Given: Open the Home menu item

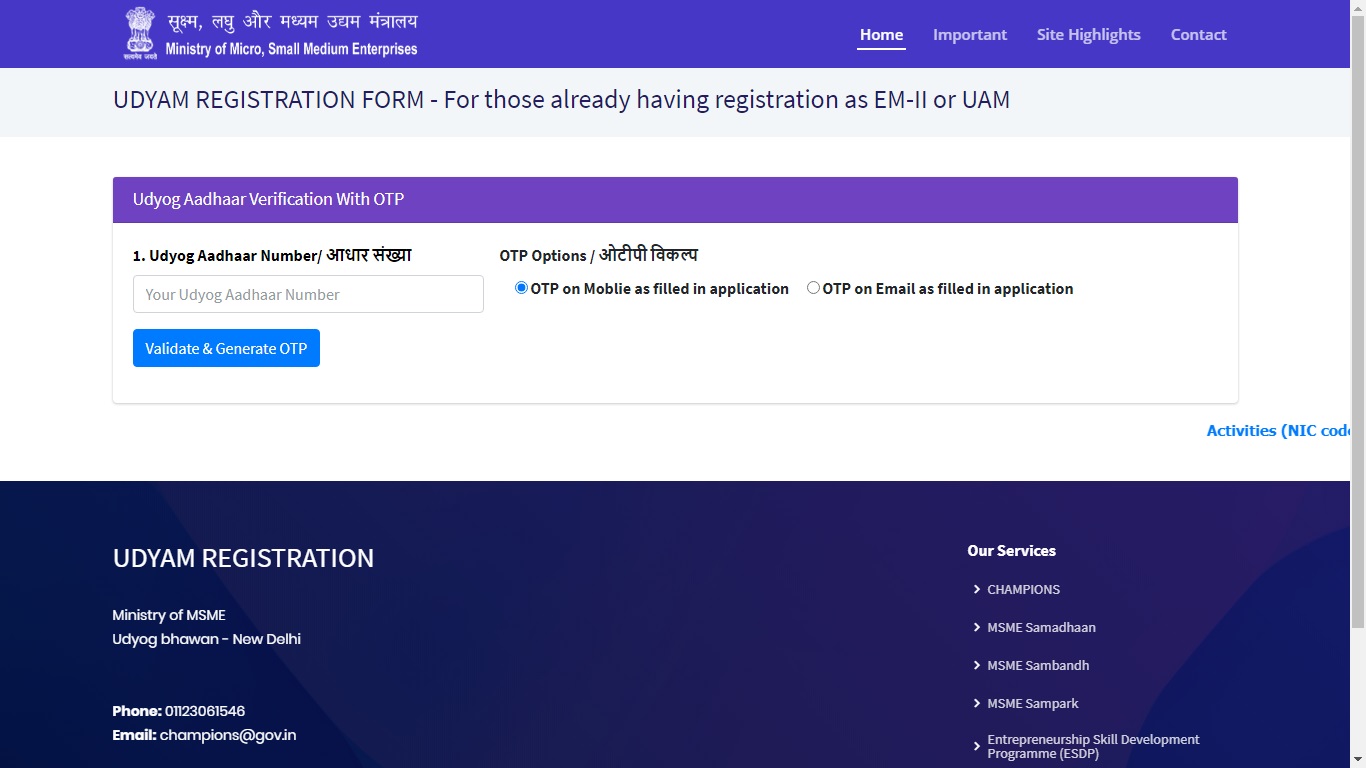Looking at the screenshot, I should click(881, 34).
